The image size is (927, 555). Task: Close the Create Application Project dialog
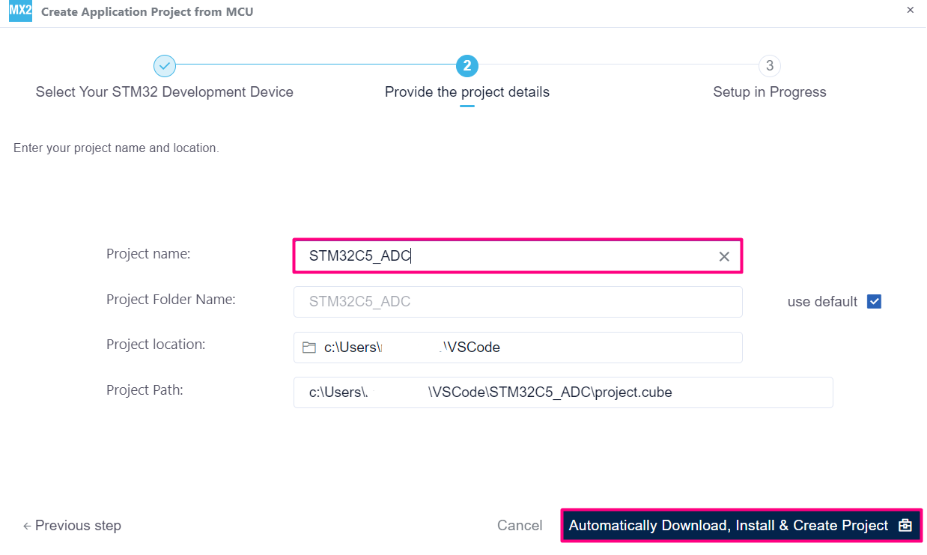point(910,10)
